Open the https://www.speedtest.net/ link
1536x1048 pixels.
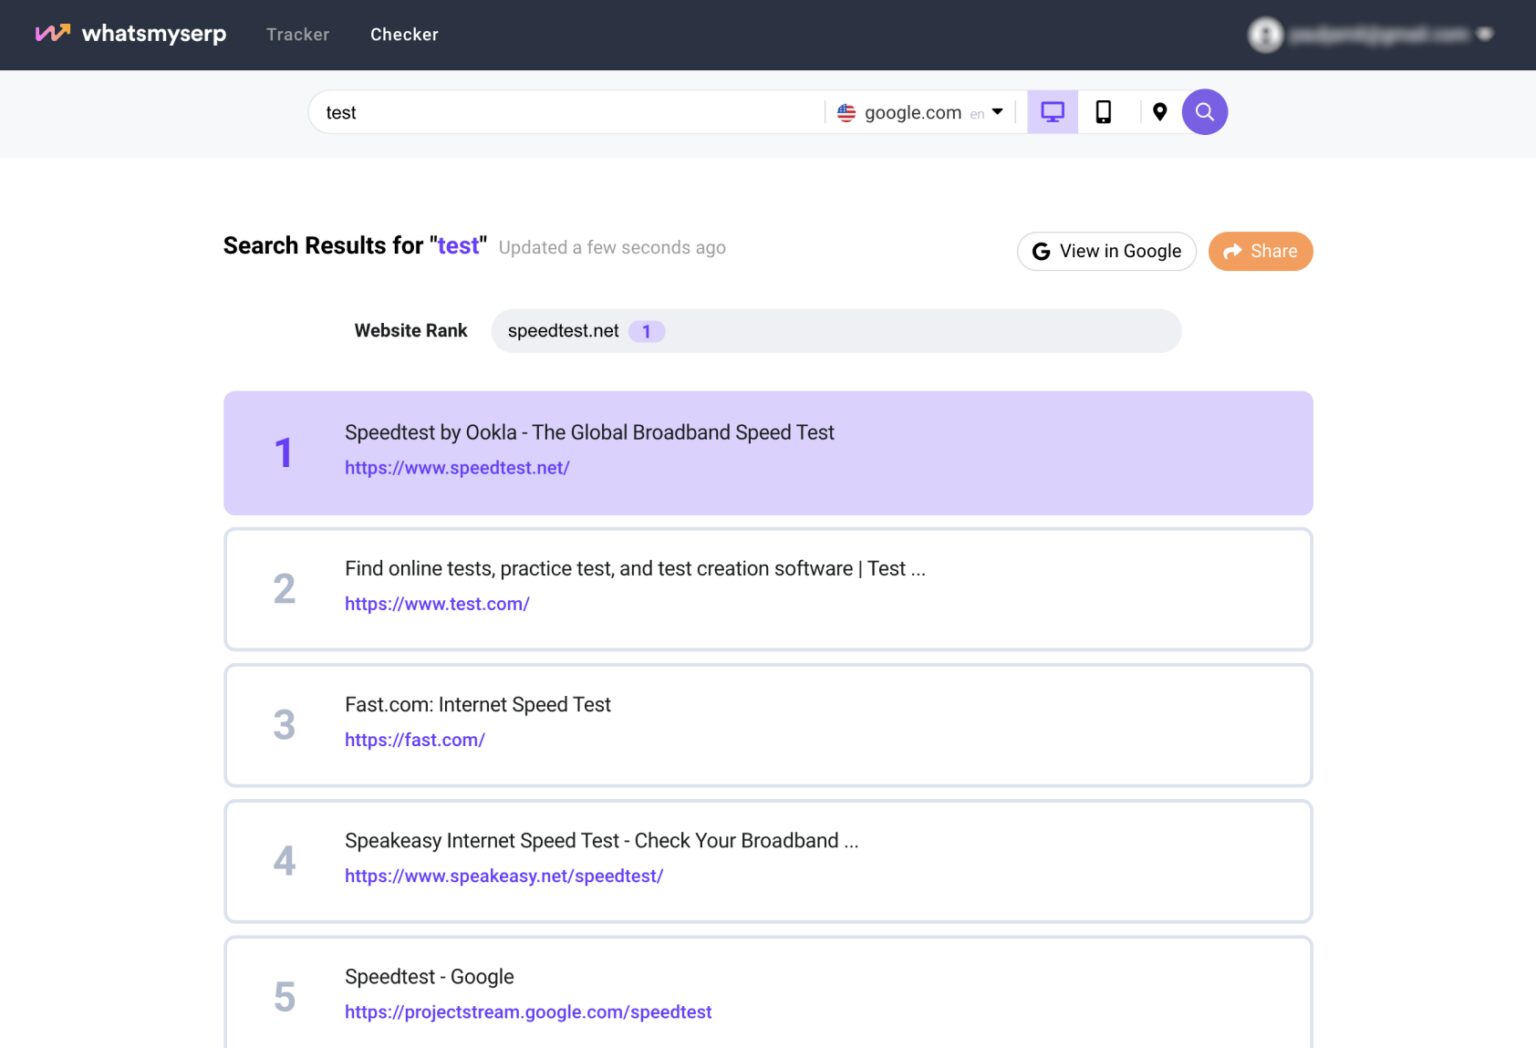pyautogui.click(x=457, y=468)
